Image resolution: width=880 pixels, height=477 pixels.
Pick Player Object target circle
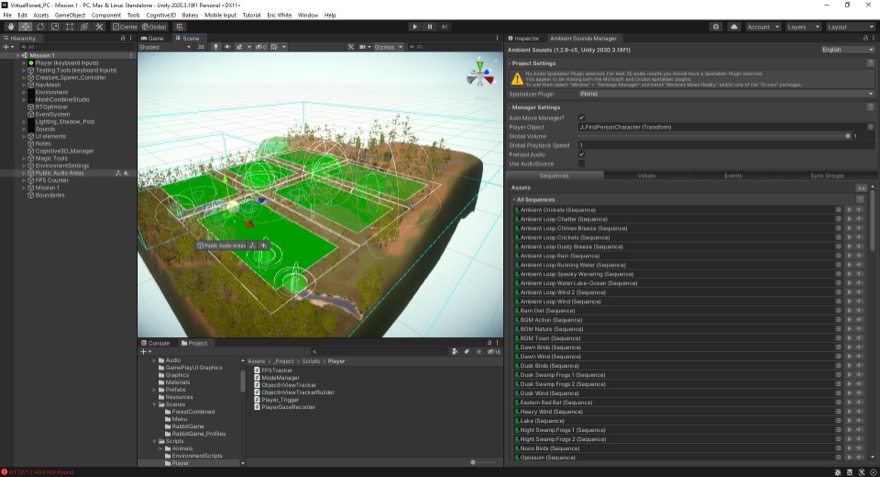click(x=870, y=127)
